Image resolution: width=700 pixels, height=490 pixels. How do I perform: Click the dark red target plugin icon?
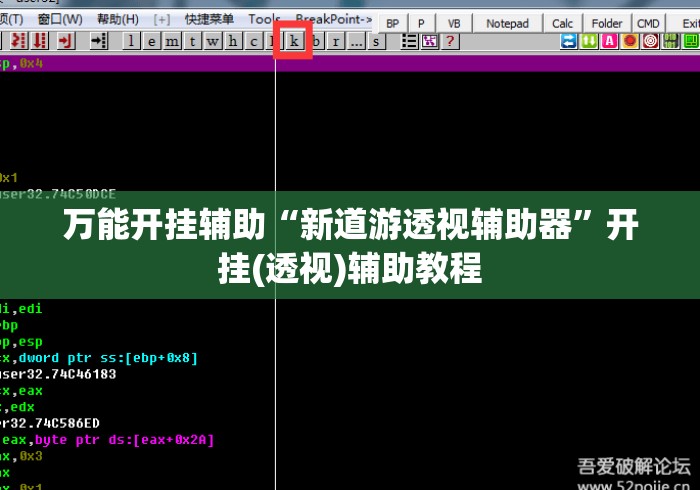(650, 41)
